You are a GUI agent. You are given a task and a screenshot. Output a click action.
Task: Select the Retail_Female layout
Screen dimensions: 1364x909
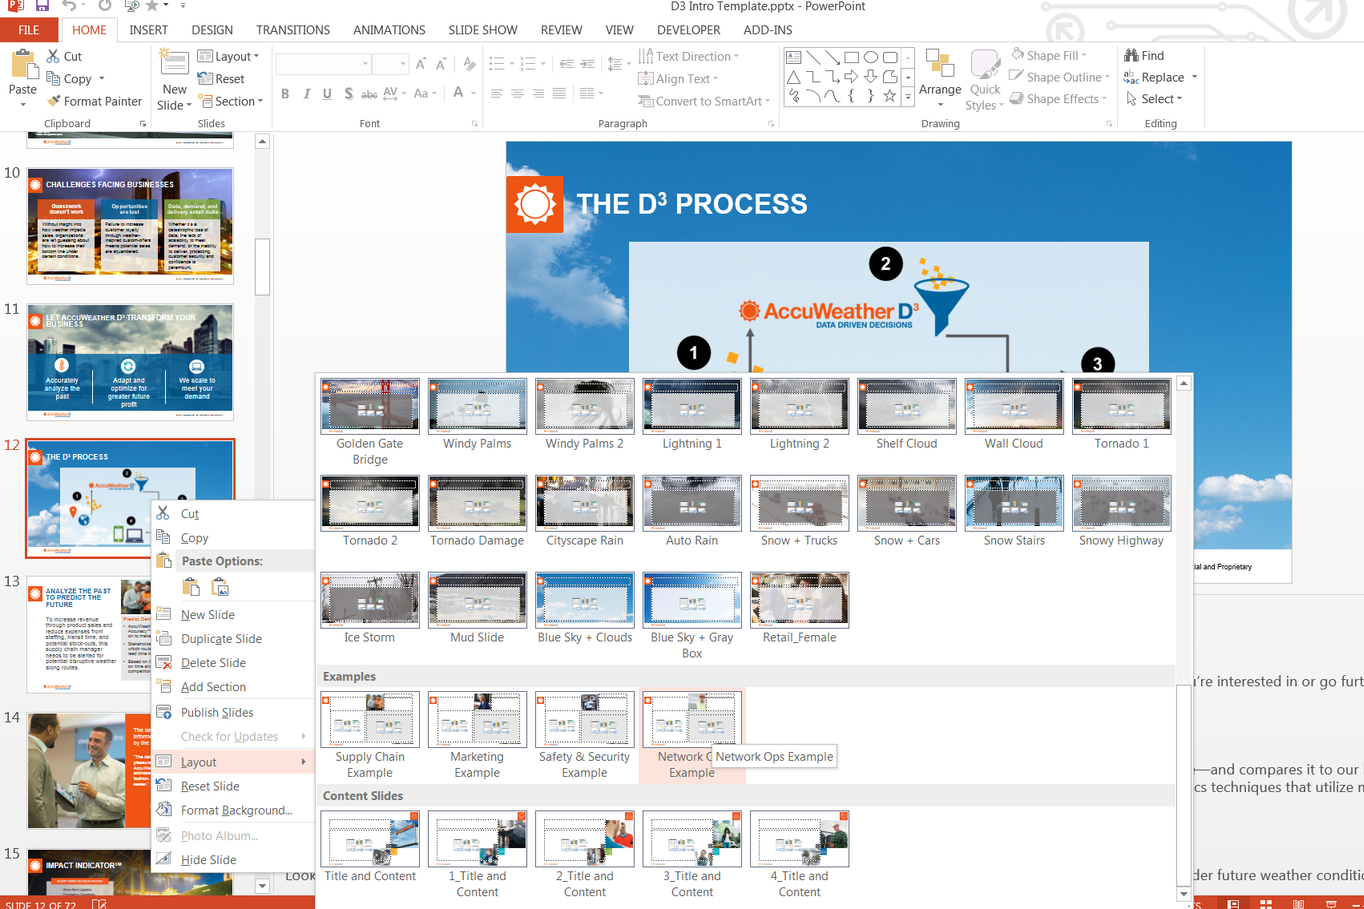pos(799,609)
